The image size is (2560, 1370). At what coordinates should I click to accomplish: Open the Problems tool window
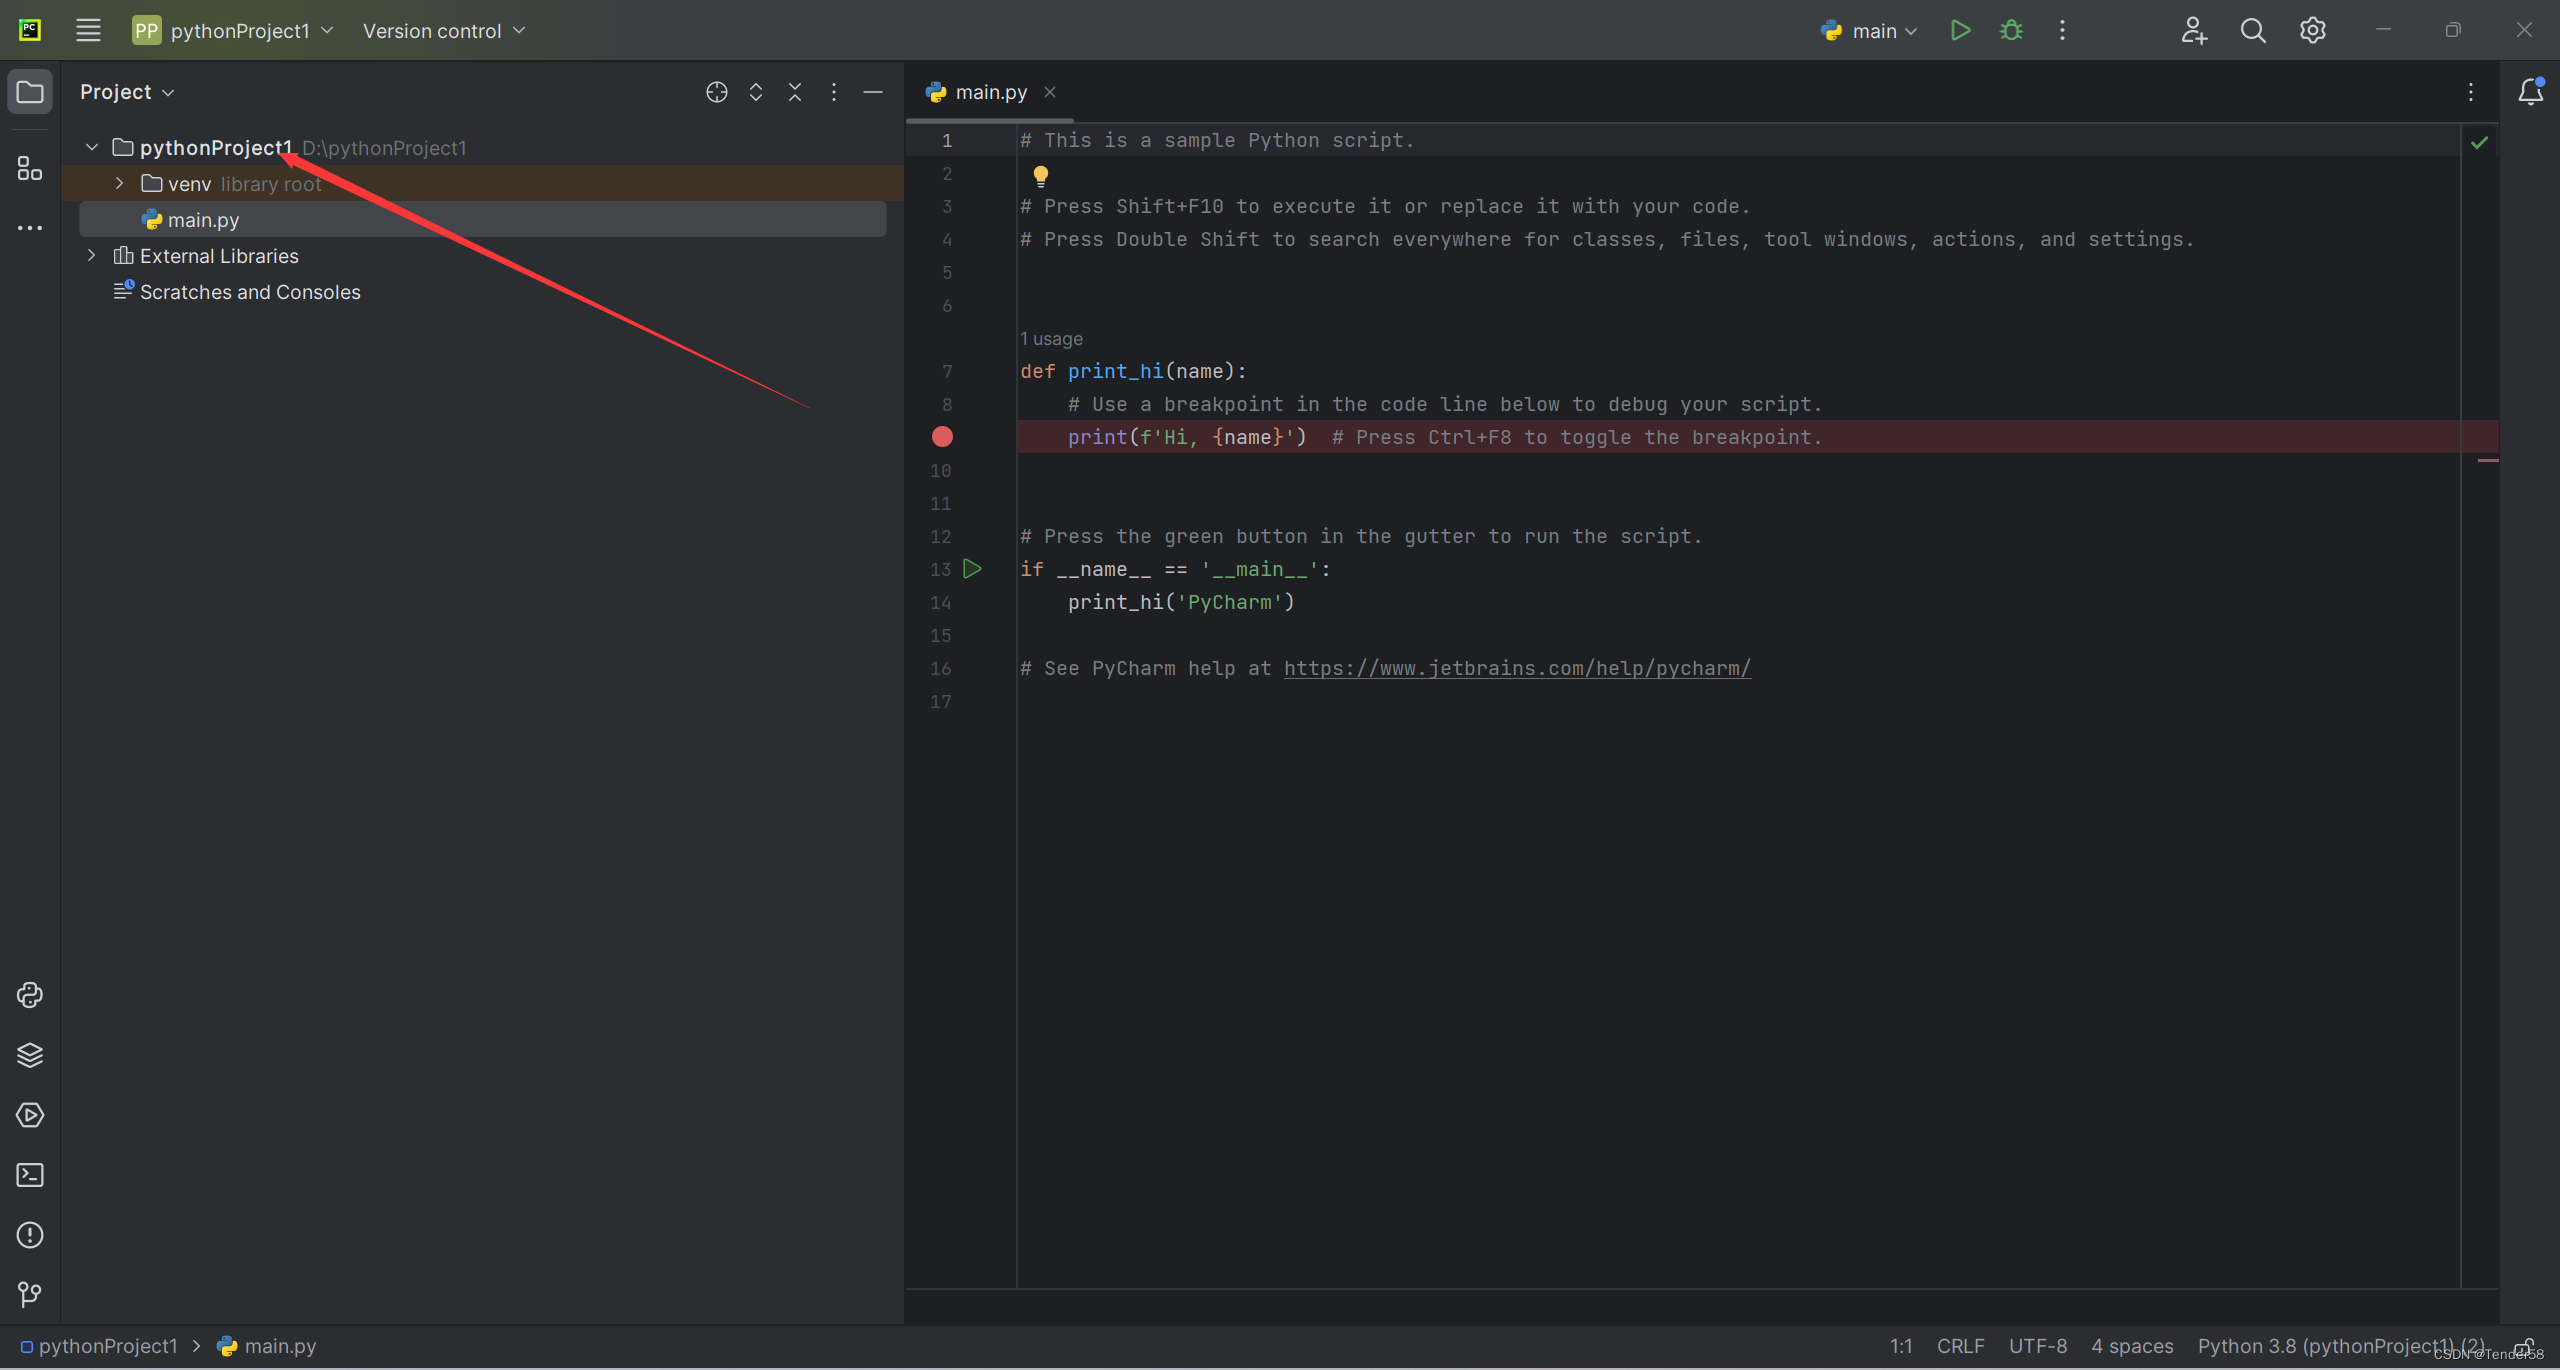[29, 1235]
